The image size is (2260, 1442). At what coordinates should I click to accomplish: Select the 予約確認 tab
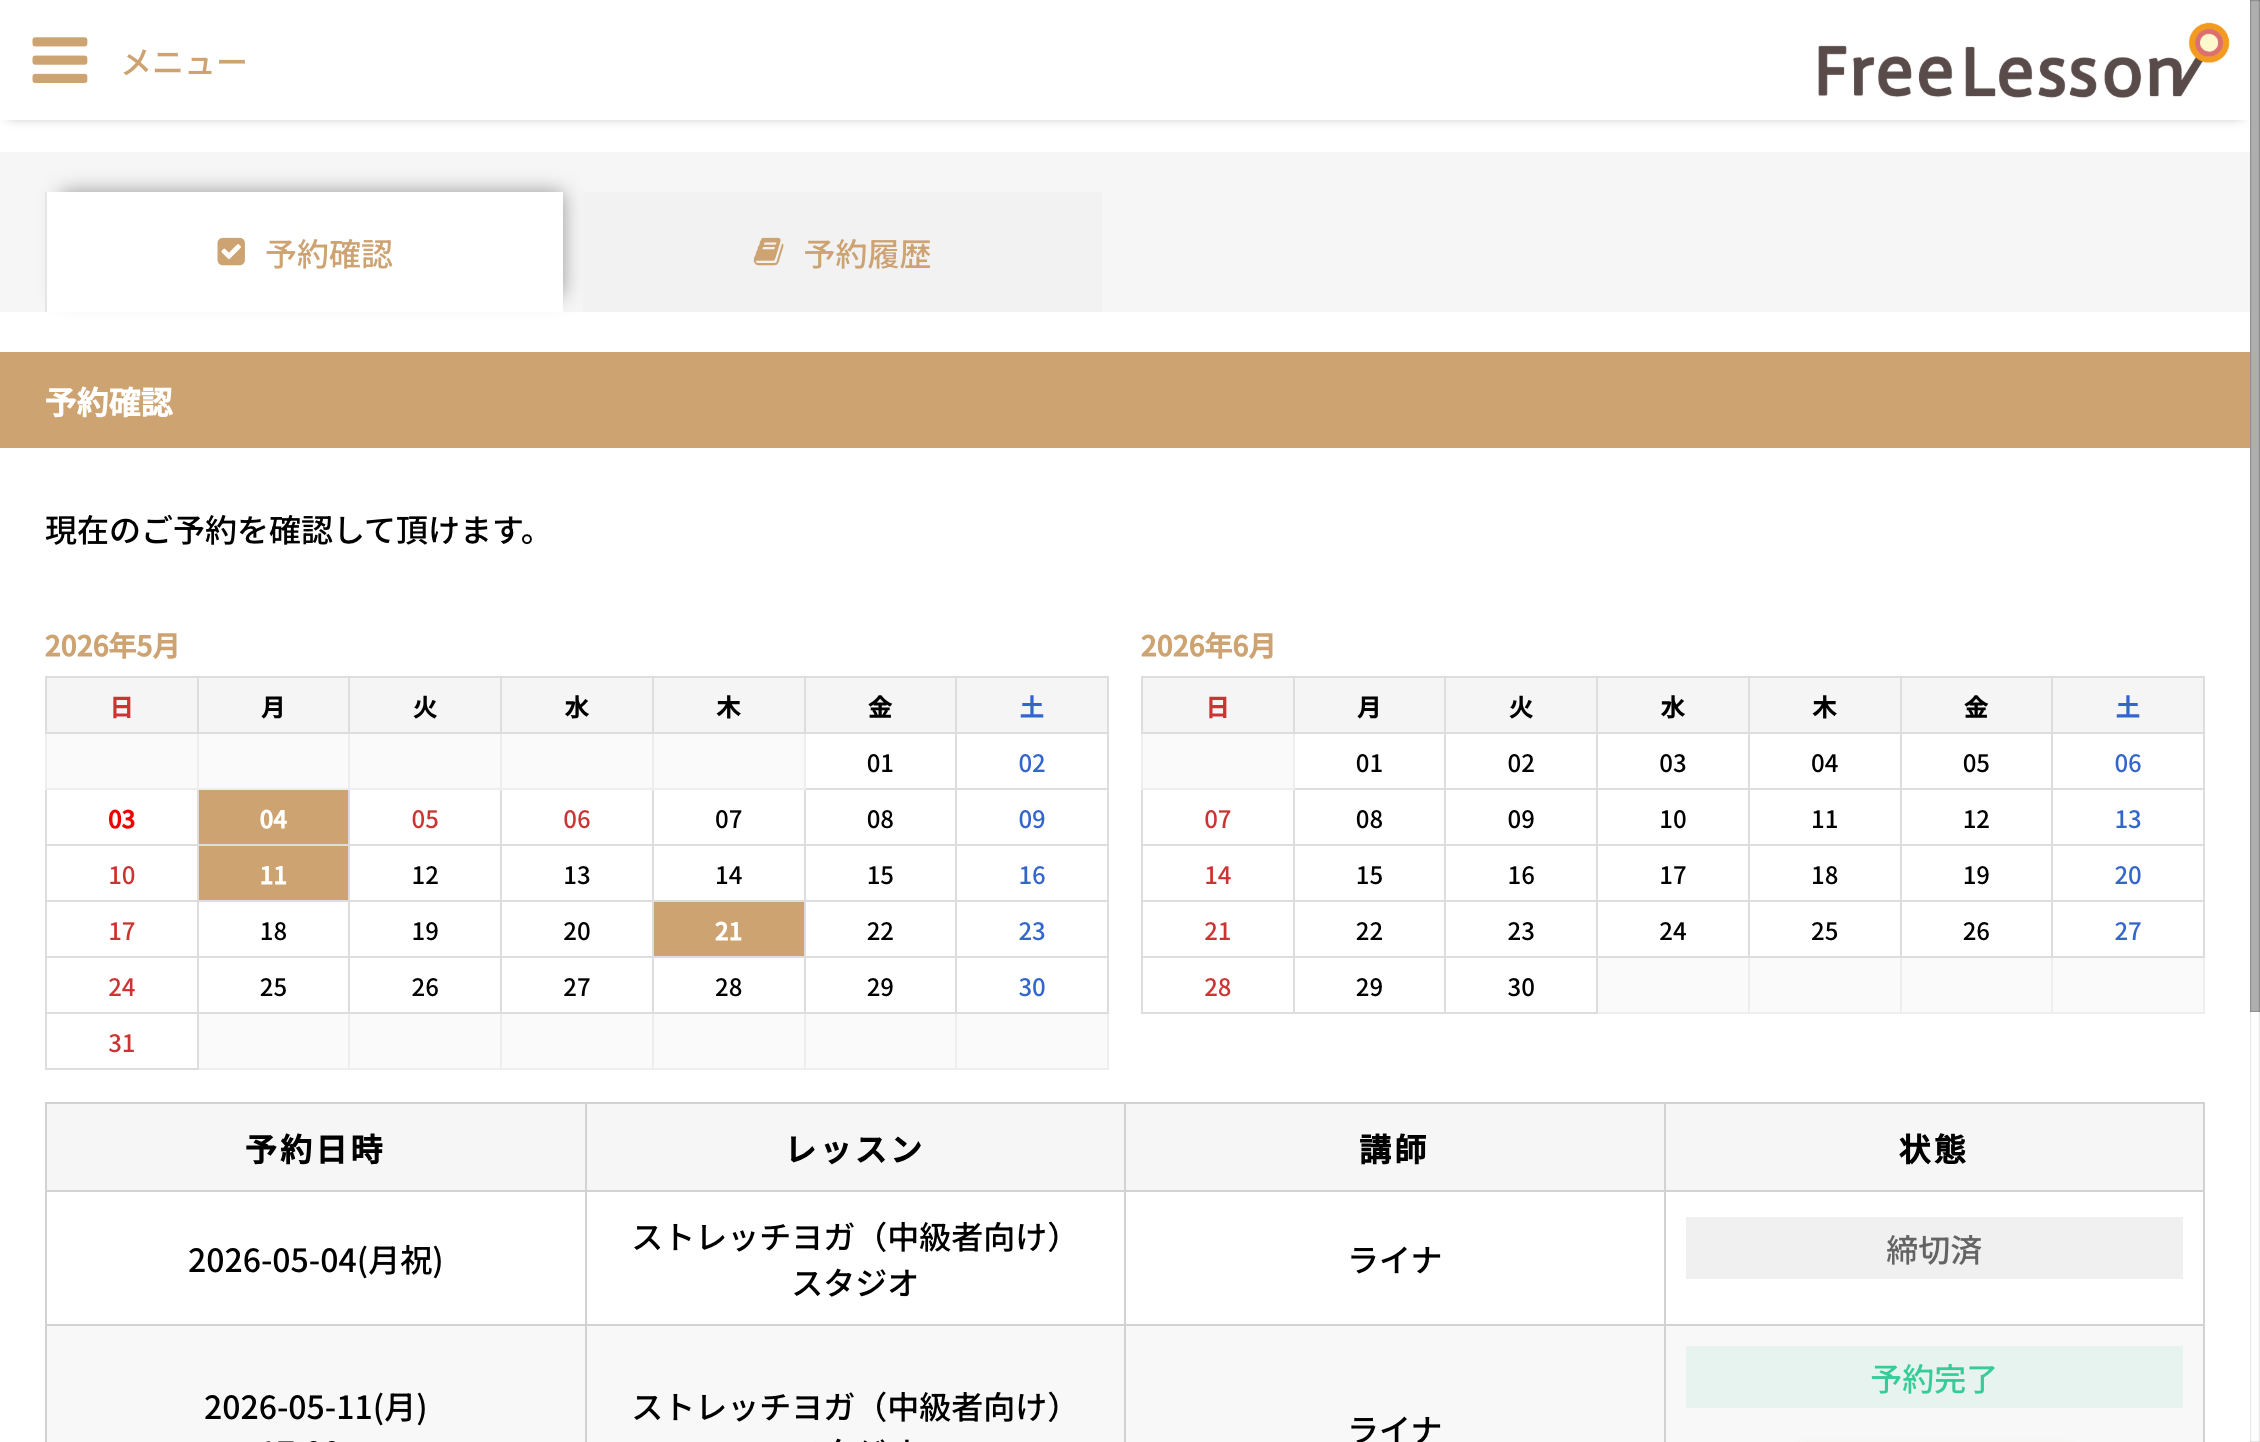tap(305, 252)
